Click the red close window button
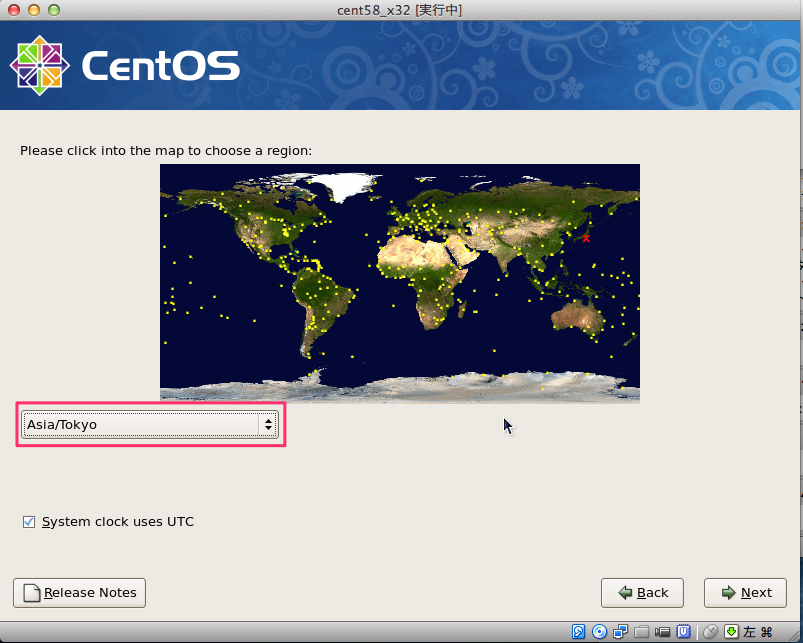 point(14,10)
